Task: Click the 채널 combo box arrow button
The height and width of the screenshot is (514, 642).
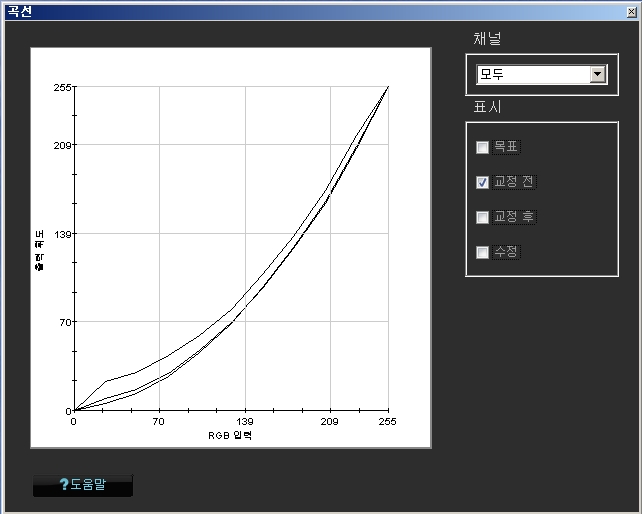Action: (598, 74)
